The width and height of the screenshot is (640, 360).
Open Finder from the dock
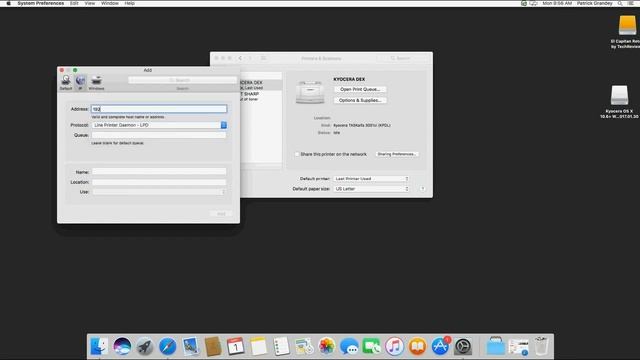coord(99,347)
